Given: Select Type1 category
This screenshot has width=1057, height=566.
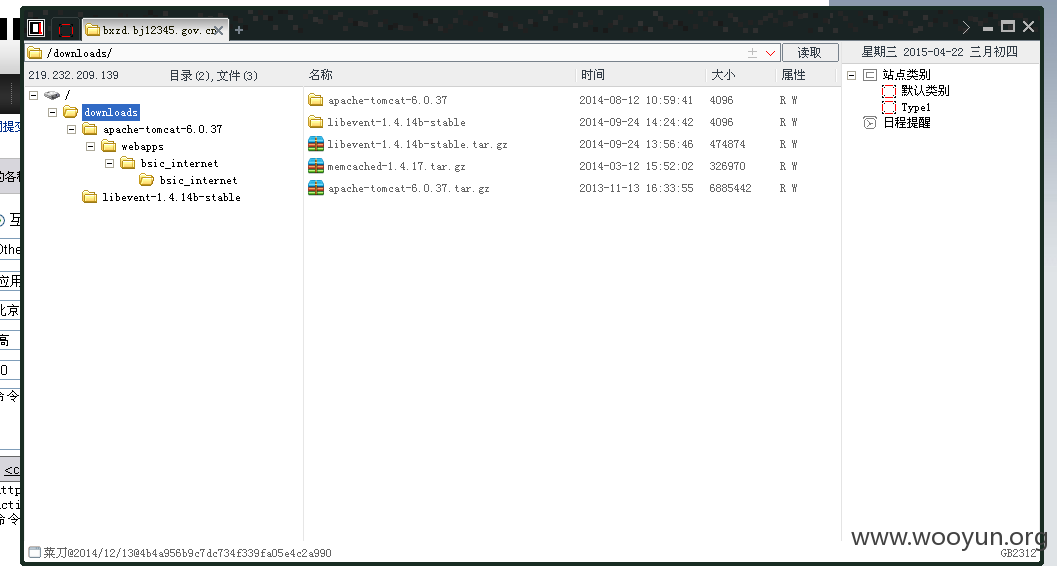Looking at the screenshot, I should pyautogui.click(x=915, y=107).
